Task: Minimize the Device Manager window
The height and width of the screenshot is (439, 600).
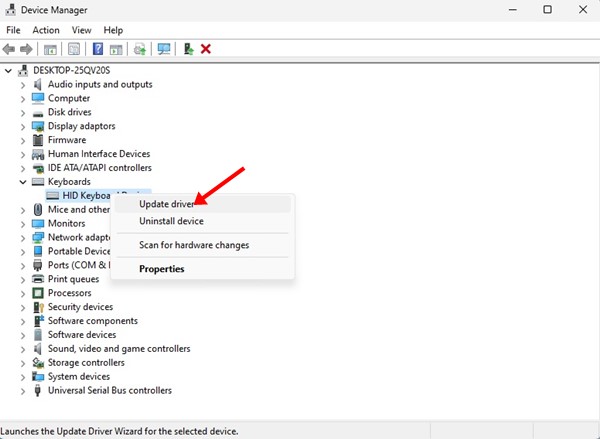Action: point(513,10)
